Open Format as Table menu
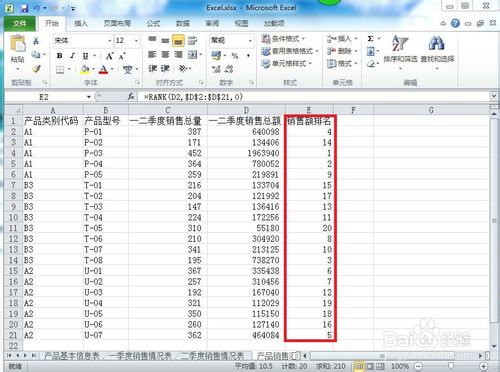The image size is (500, 372). point(290,51)
